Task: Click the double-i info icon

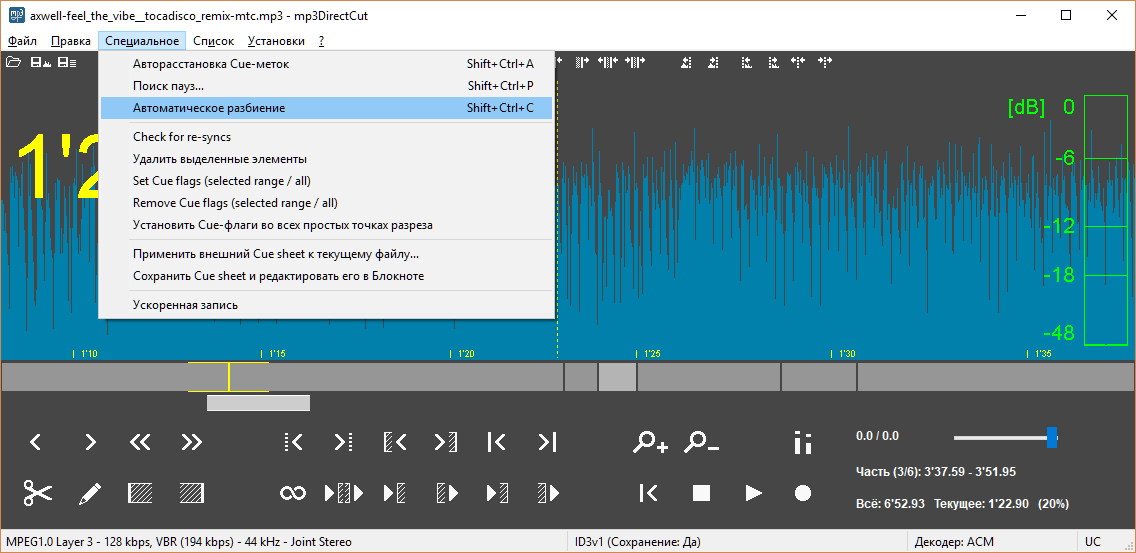Action: [x=802, y=442]
